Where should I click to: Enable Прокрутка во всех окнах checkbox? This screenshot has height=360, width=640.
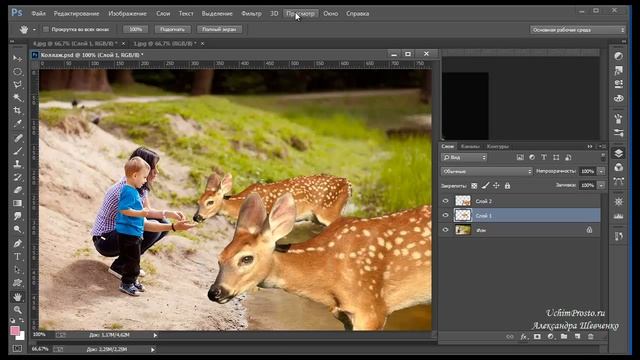(x=46, y=29)
